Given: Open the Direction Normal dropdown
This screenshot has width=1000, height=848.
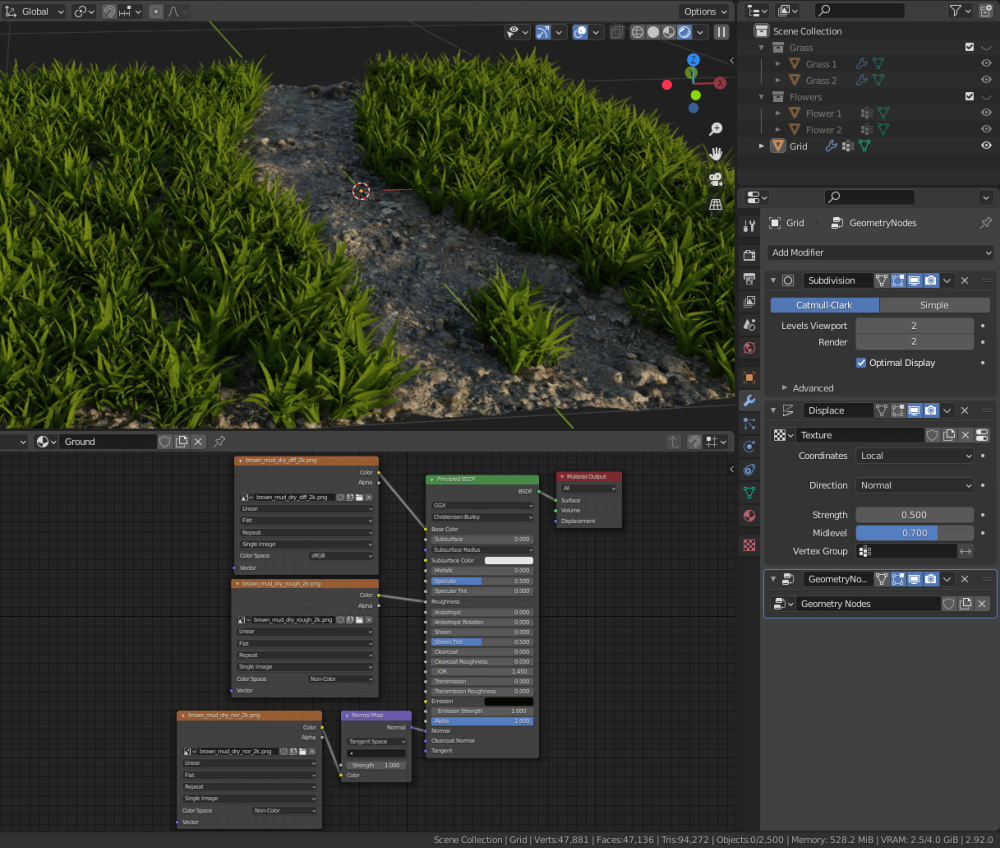Looking at the screenshot, I should tap(915, 485).
